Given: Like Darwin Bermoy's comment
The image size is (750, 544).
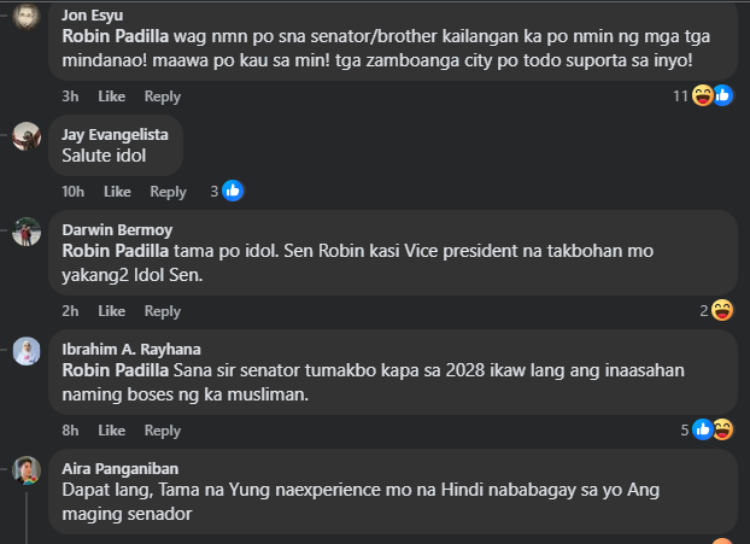Looking at the screenshot, I should click(111, 311).
